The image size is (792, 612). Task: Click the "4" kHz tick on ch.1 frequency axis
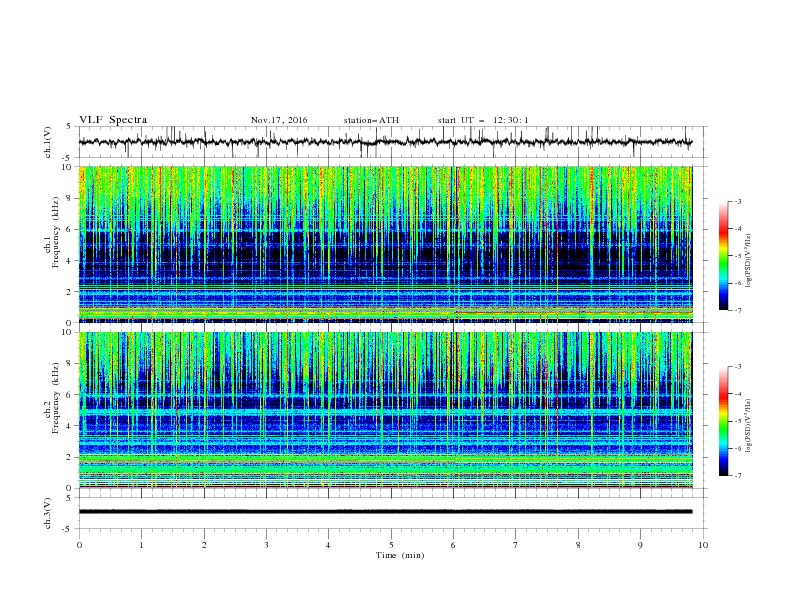pos(71,261)
